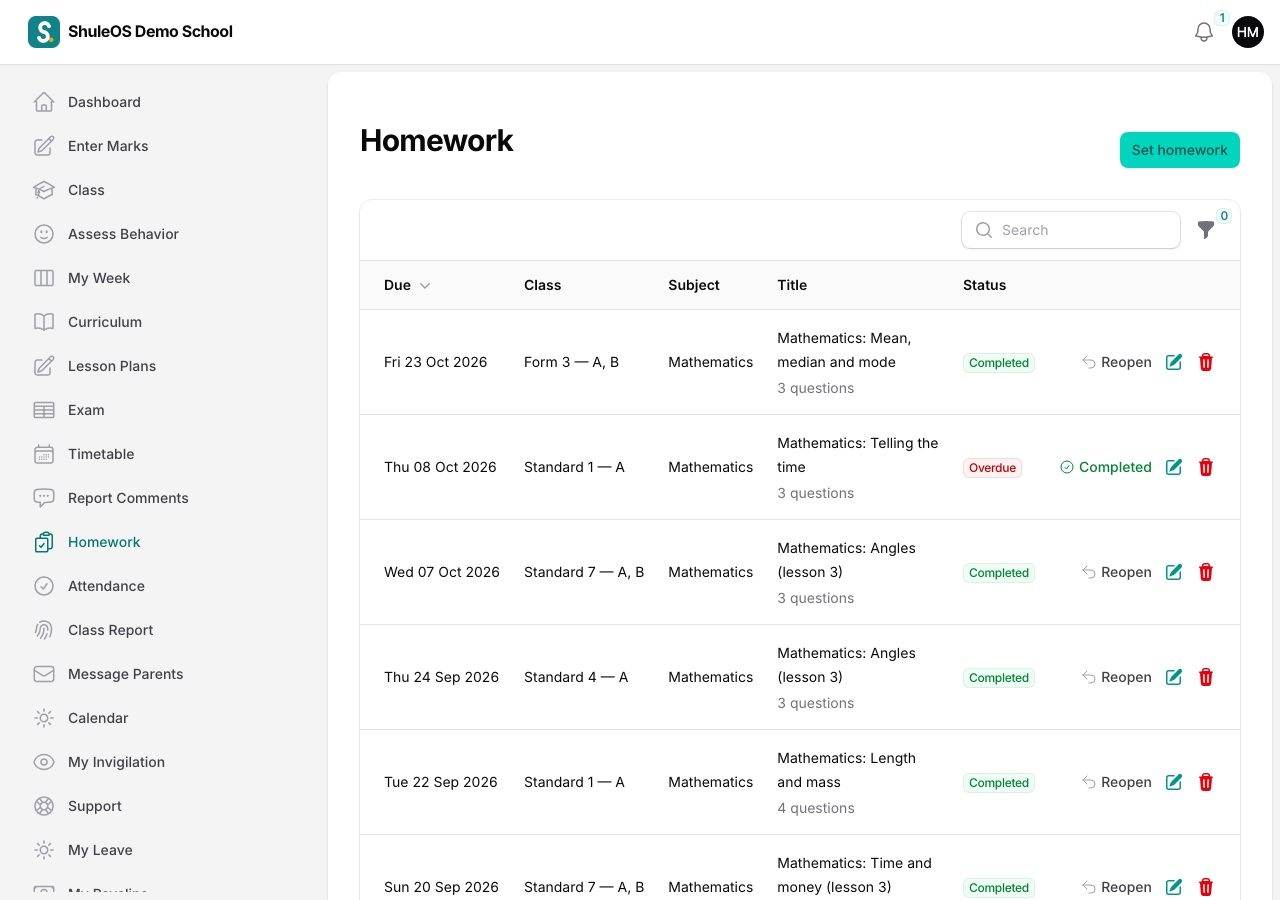Delete the Mean, median and mode homework
This screenshot has width=1280, height=900.
[1206, 362]
